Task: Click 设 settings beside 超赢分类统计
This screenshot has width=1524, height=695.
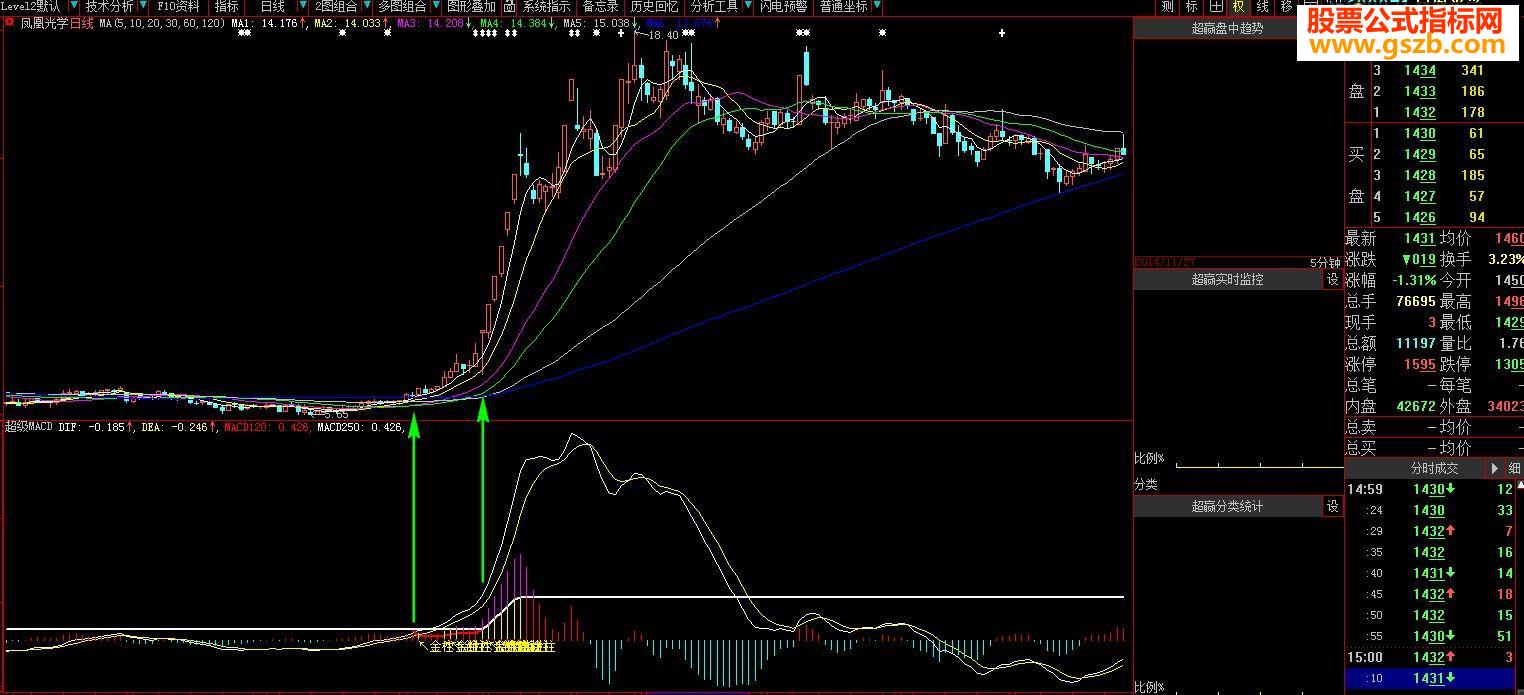Action: click(x=1333, y=507)
